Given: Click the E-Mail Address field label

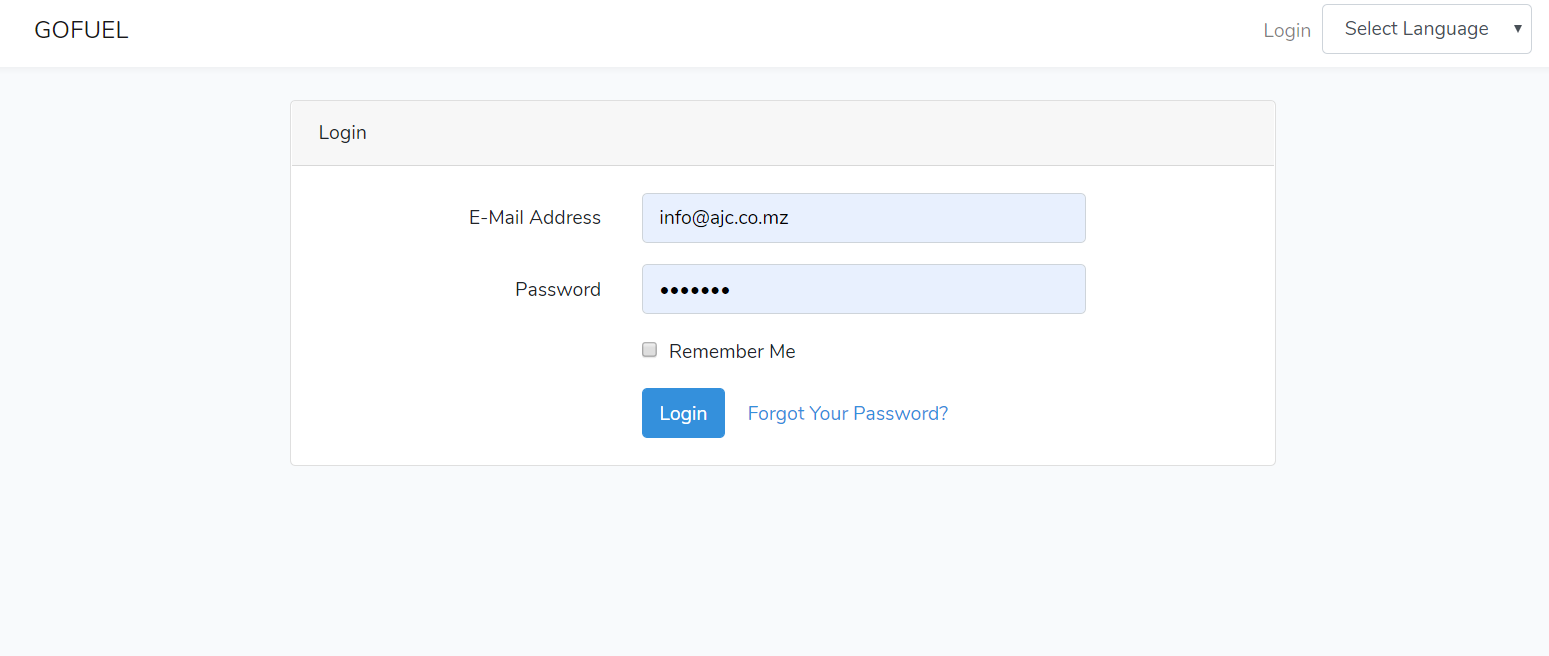Looking at the screenshot, I should (x=535, y=217).
